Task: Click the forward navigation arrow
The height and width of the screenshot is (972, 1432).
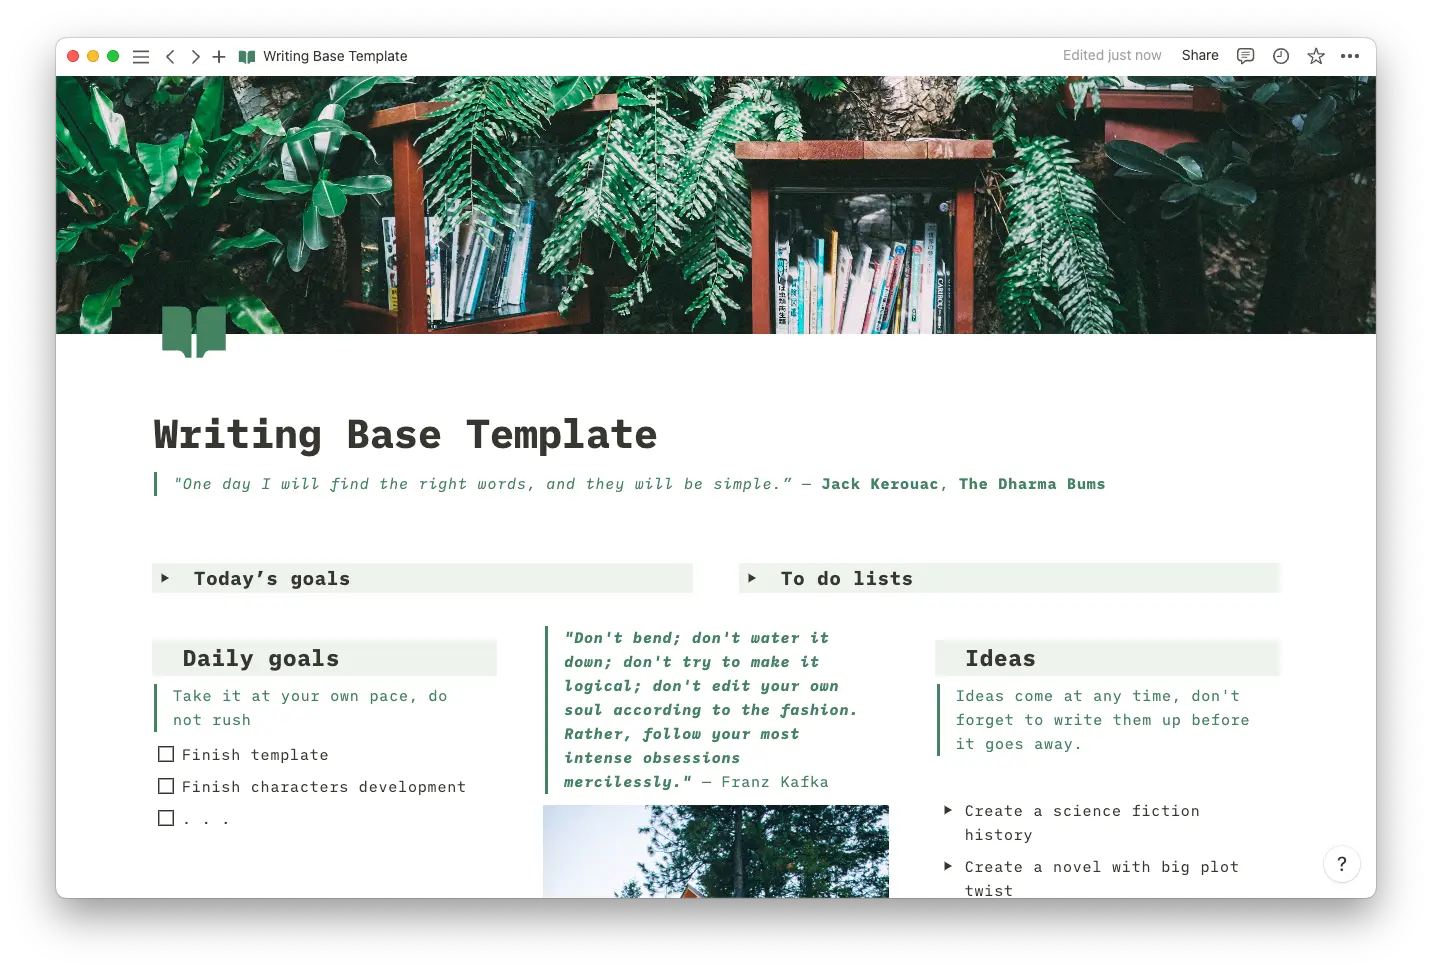Action: pyautogui.click(x=195, y=57)
